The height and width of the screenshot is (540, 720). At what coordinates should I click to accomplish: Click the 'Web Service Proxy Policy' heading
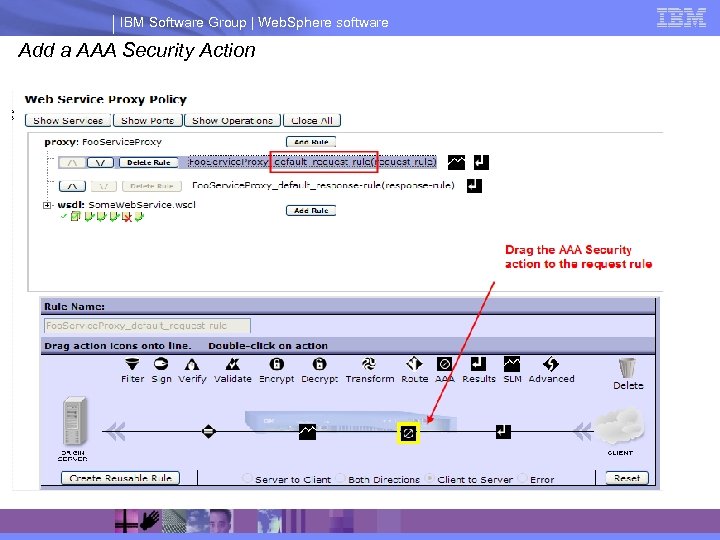(106, 99)
